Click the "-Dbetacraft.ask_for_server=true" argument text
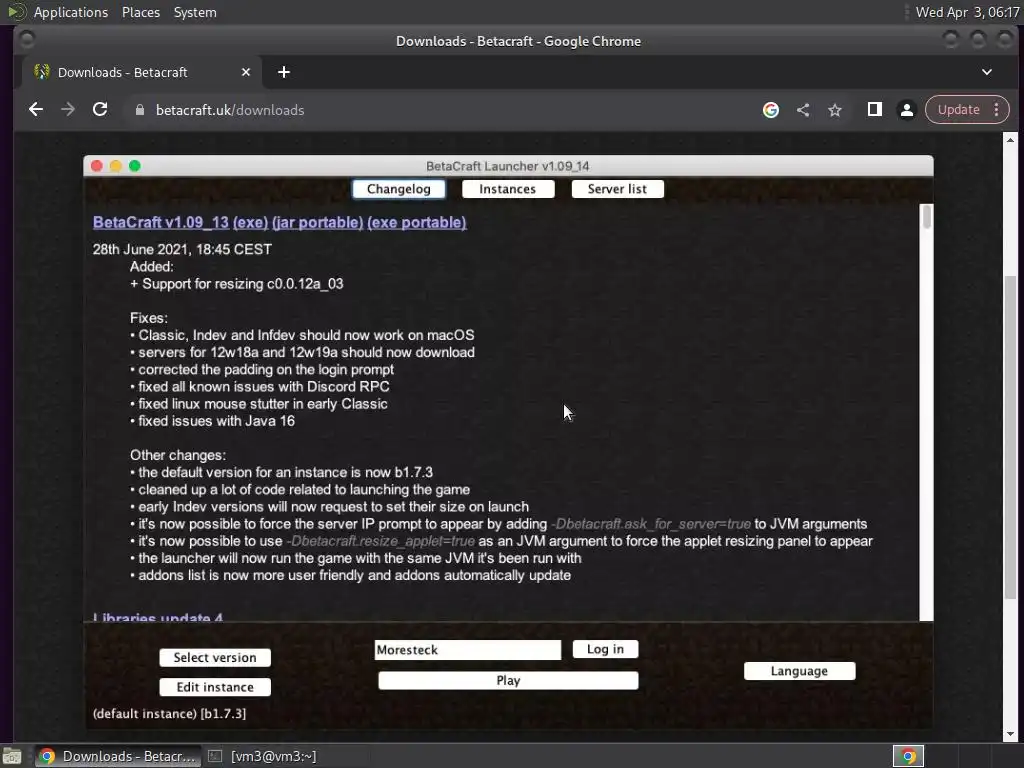The image size is (1024, 768). click(651, 524)
